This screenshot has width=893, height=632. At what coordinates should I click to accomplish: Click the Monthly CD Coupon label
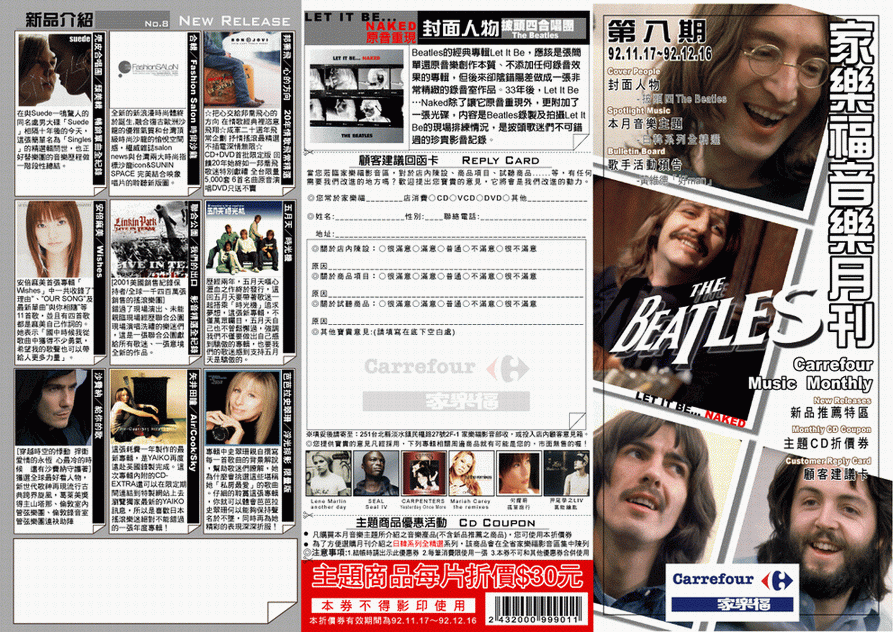(x=831, y=429)
